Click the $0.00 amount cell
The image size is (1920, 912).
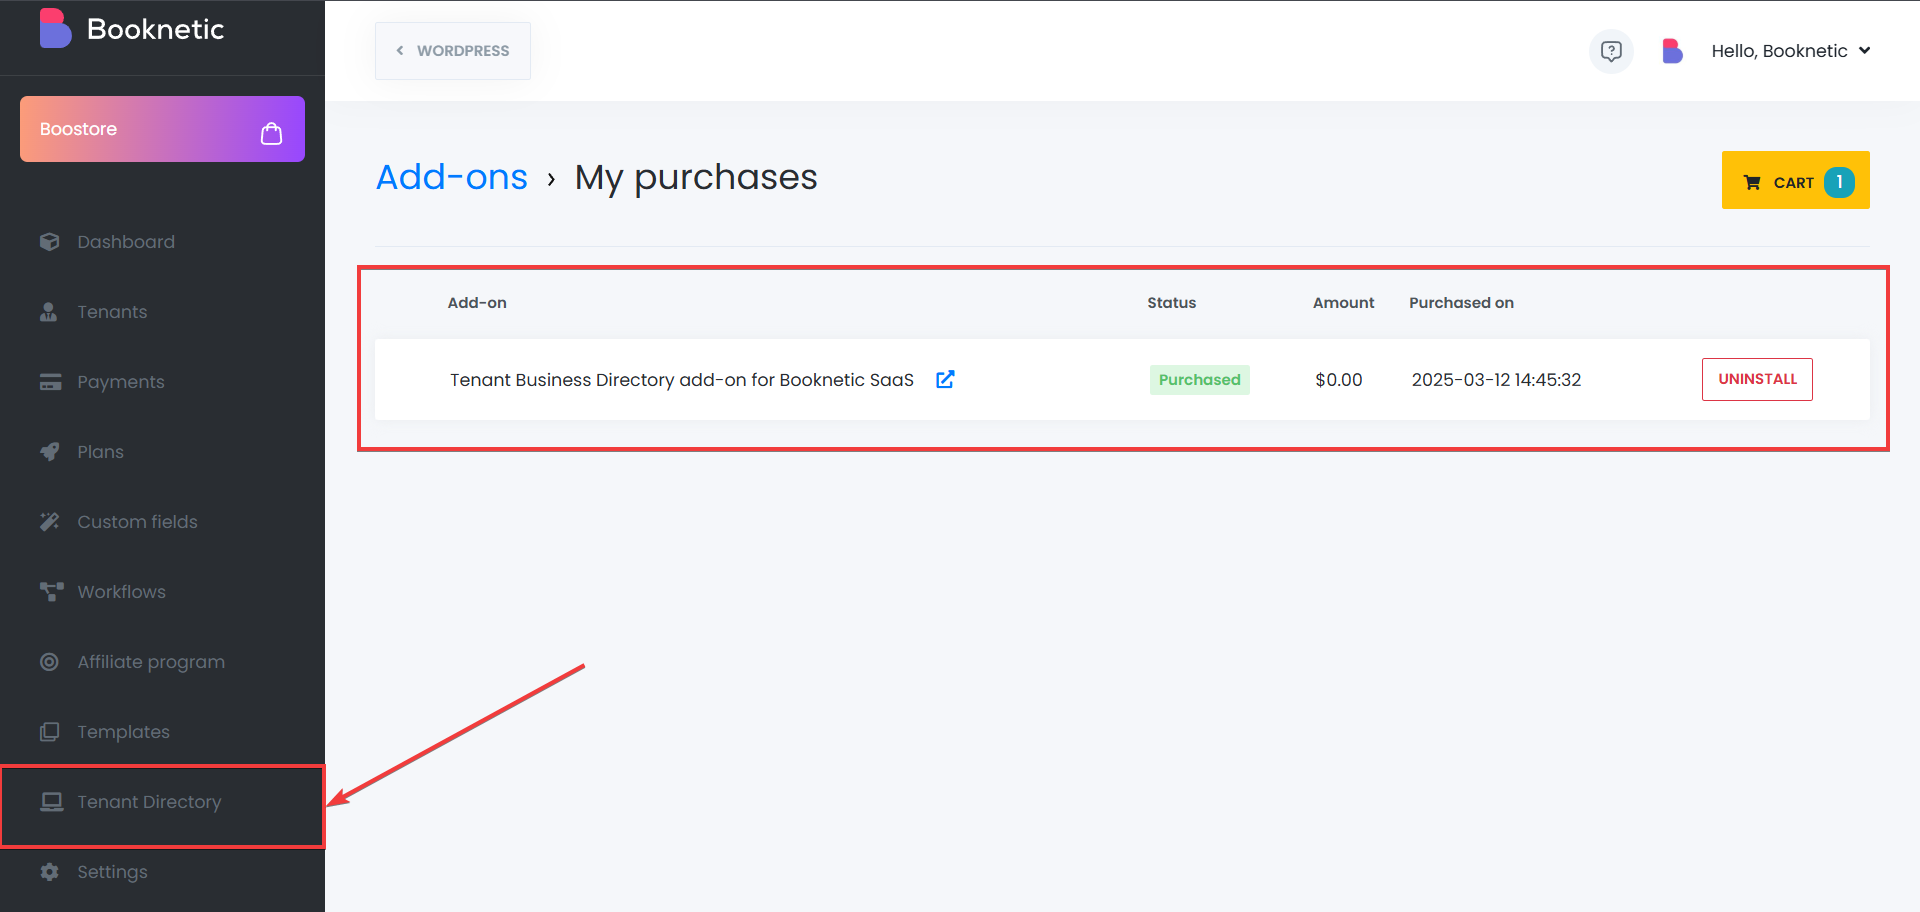click(x=1338, y=380)
